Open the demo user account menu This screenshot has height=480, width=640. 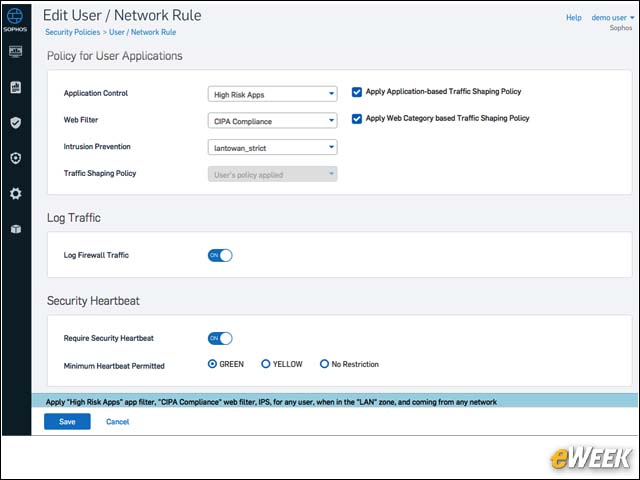coord(613,18)
